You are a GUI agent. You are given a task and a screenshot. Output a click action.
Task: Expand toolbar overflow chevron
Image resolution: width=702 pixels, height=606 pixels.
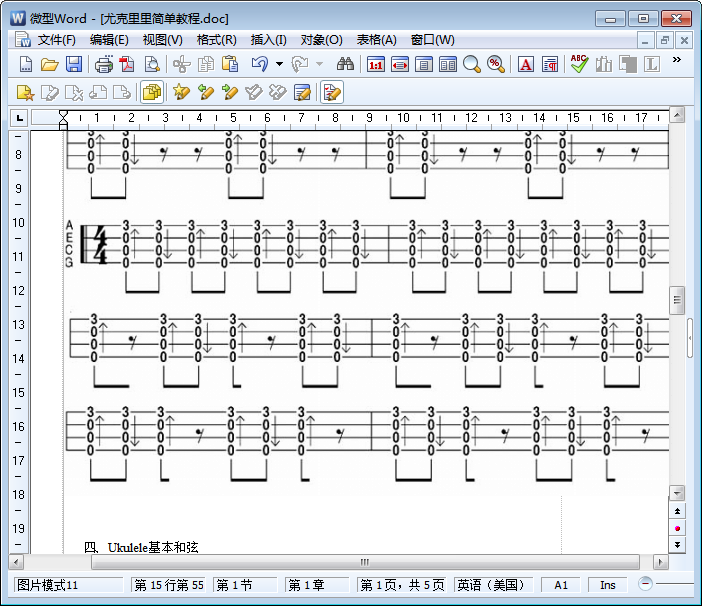677,60
